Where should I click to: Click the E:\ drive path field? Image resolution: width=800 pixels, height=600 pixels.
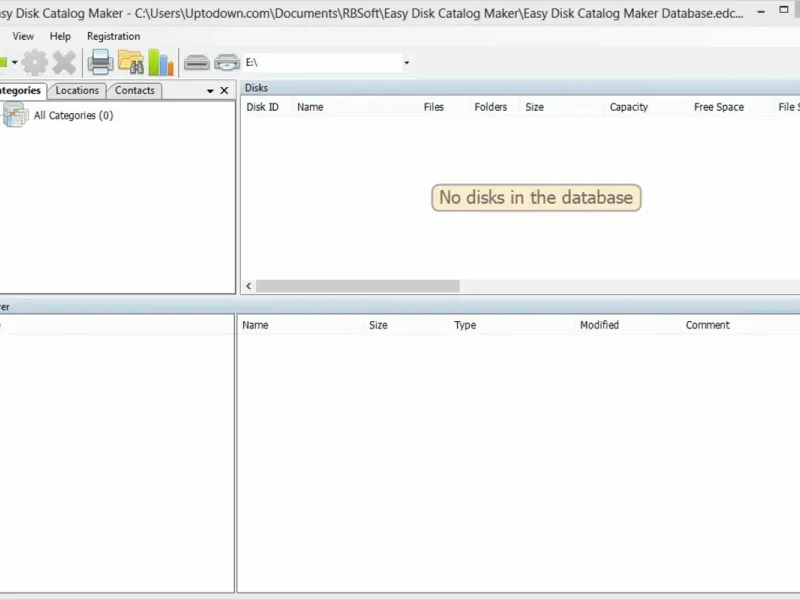[x=322, y=62]
